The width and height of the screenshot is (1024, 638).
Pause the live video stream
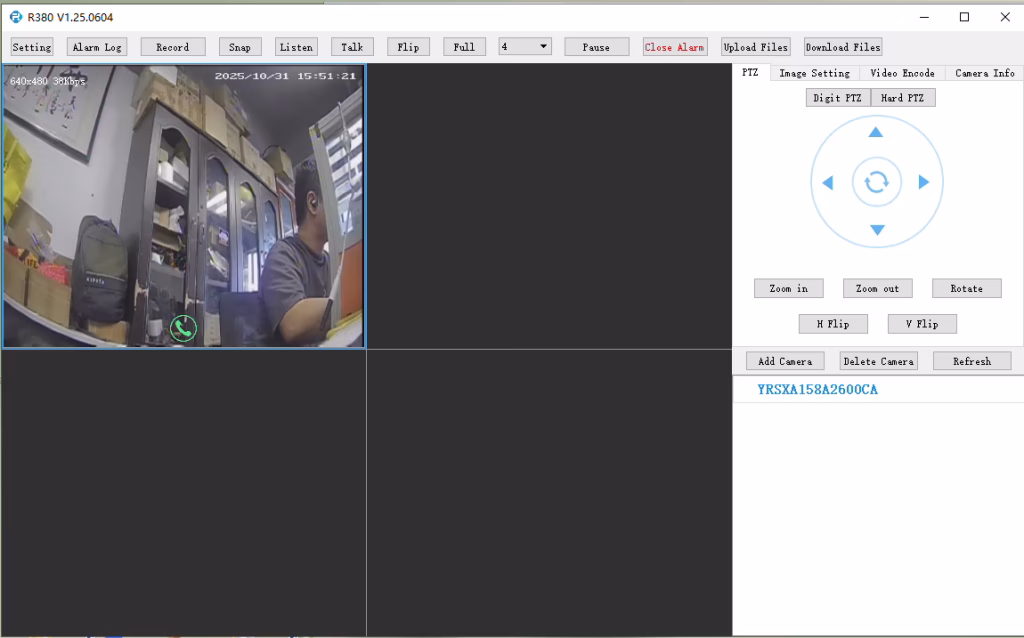[x=596, y=46]
